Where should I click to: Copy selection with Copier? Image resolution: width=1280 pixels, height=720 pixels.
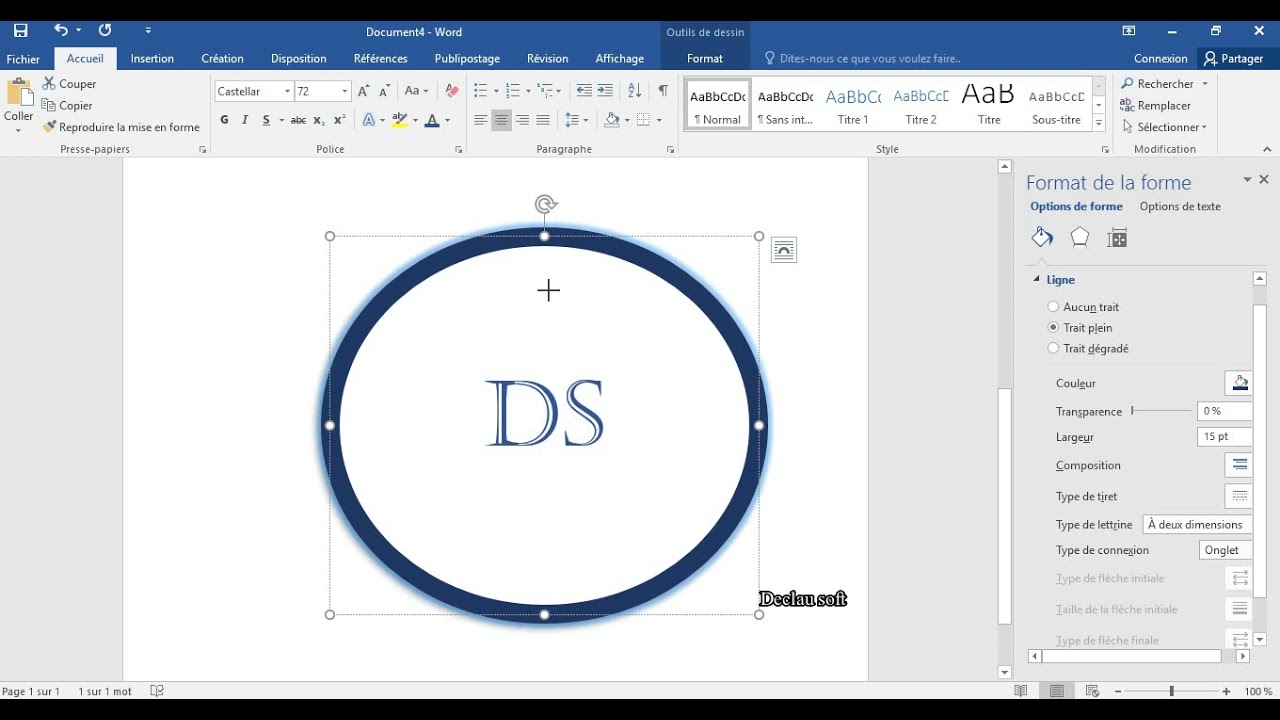coord(67,105)
